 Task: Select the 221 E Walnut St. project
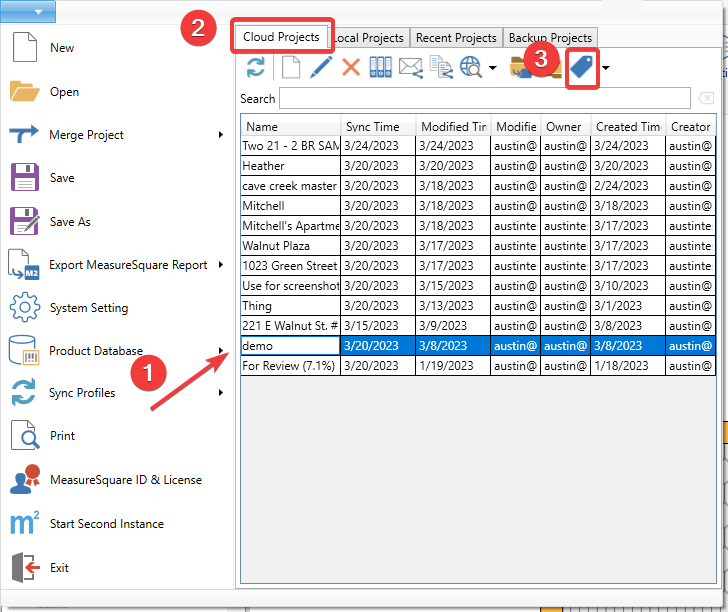click(478, 326)
